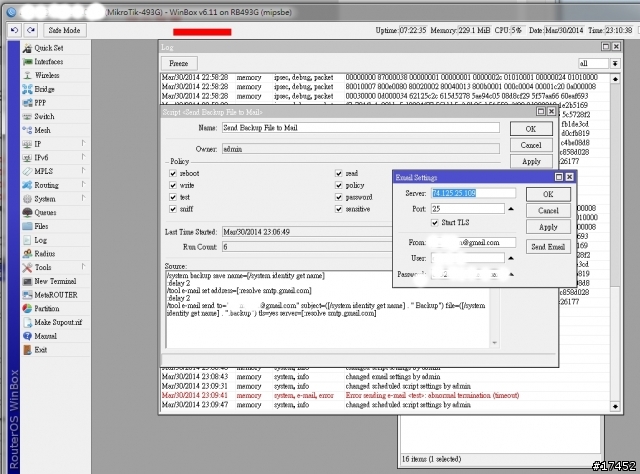Click the From email field
640x474 pixels.
coord(473,243)
